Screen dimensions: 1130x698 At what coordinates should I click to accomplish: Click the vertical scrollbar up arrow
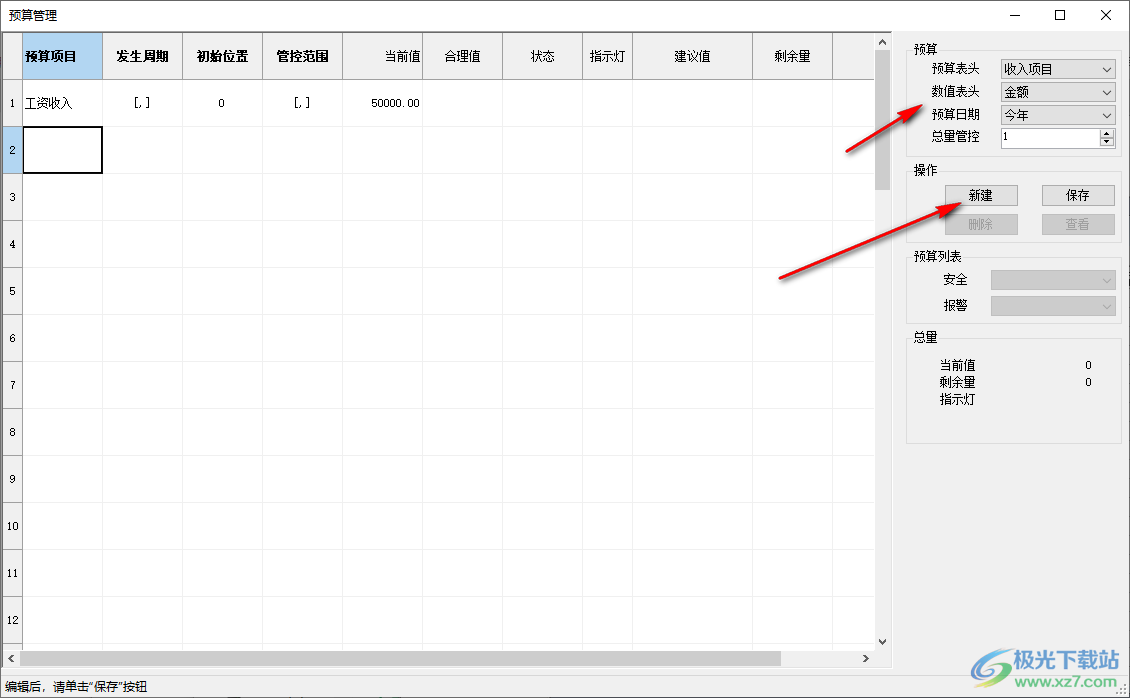pyautogui.click(x=883, y=42)
